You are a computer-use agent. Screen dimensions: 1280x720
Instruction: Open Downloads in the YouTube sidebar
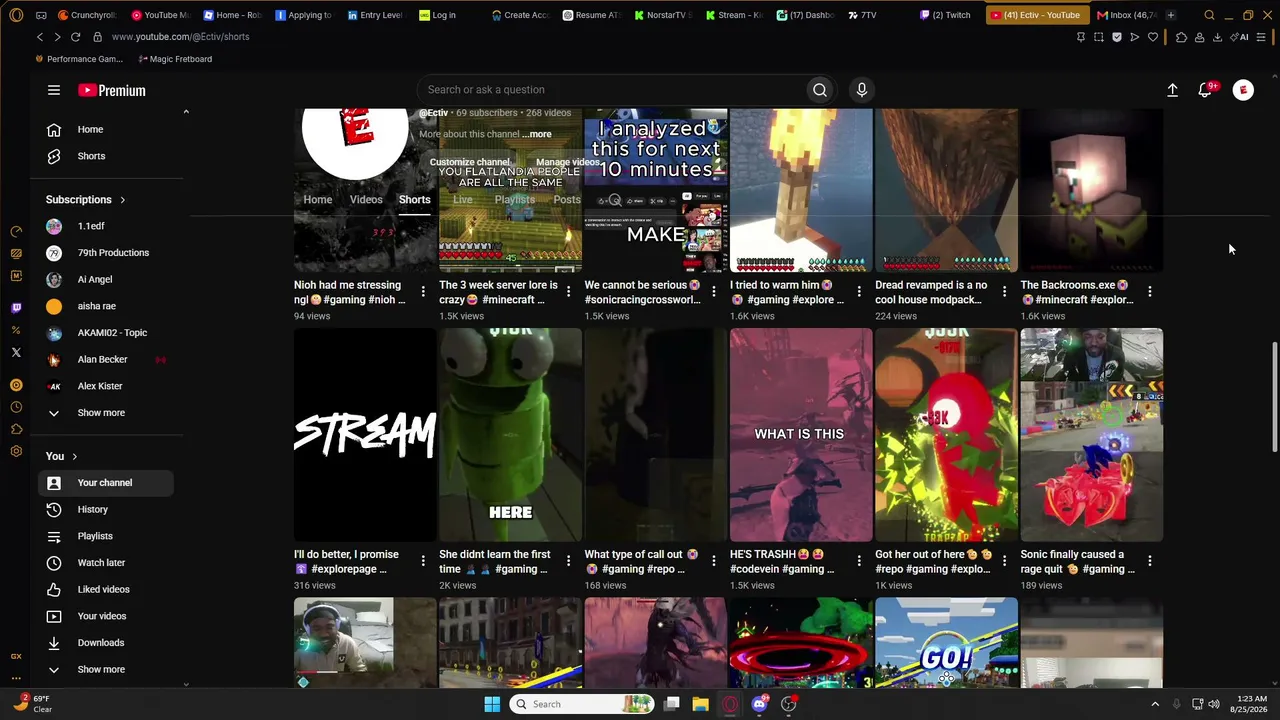(x=106, y=643)
